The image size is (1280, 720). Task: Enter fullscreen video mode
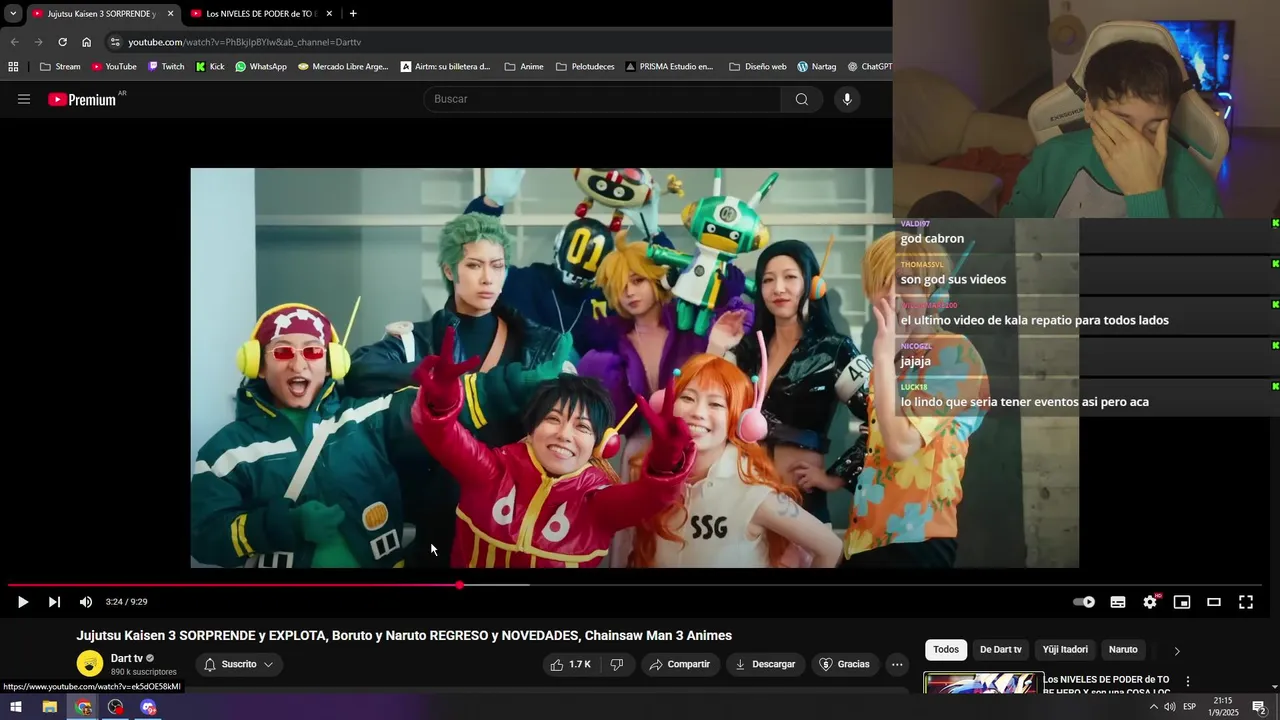click(1246, 602)
